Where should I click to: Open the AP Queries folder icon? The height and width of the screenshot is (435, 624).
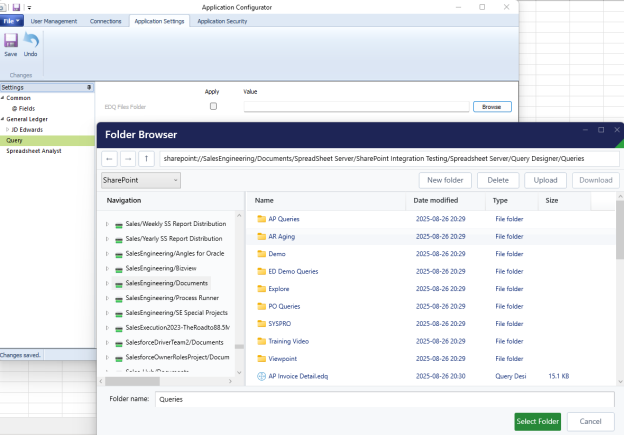point(261,219)
